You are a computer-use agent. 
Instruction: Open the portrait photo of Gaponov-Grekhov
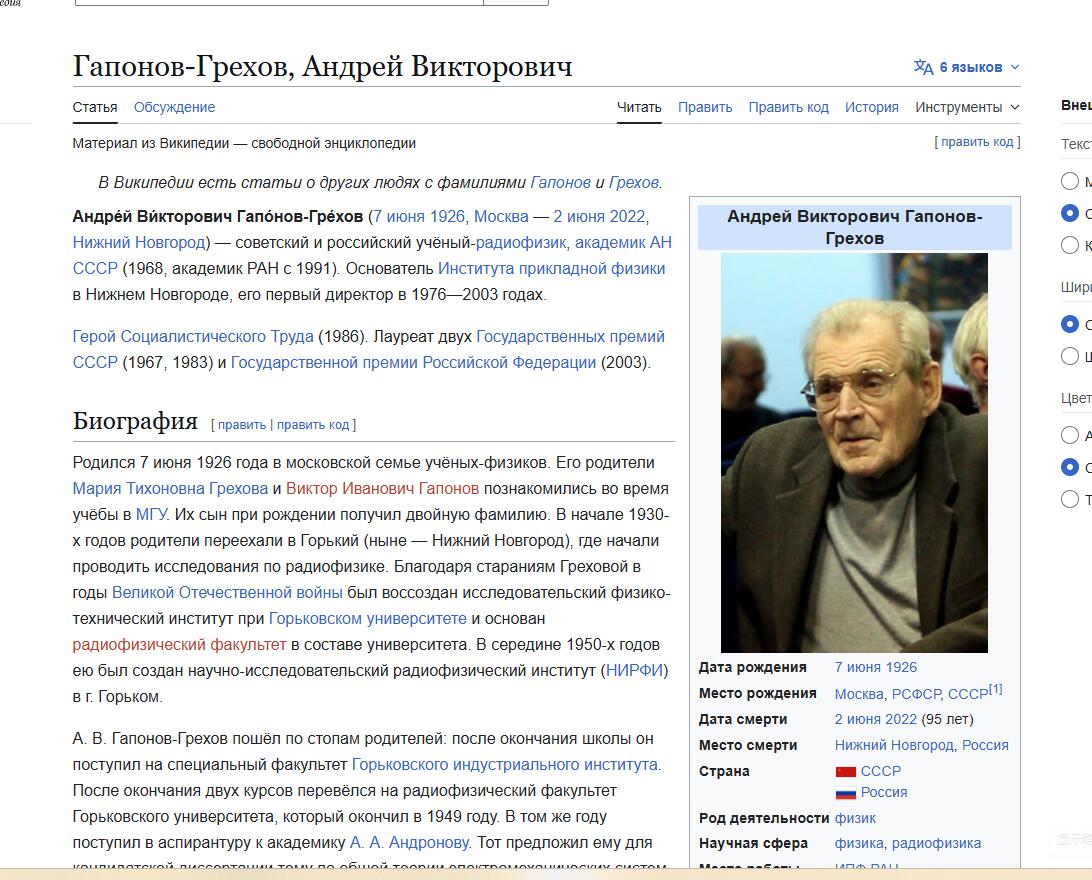[x=854, y=452]
